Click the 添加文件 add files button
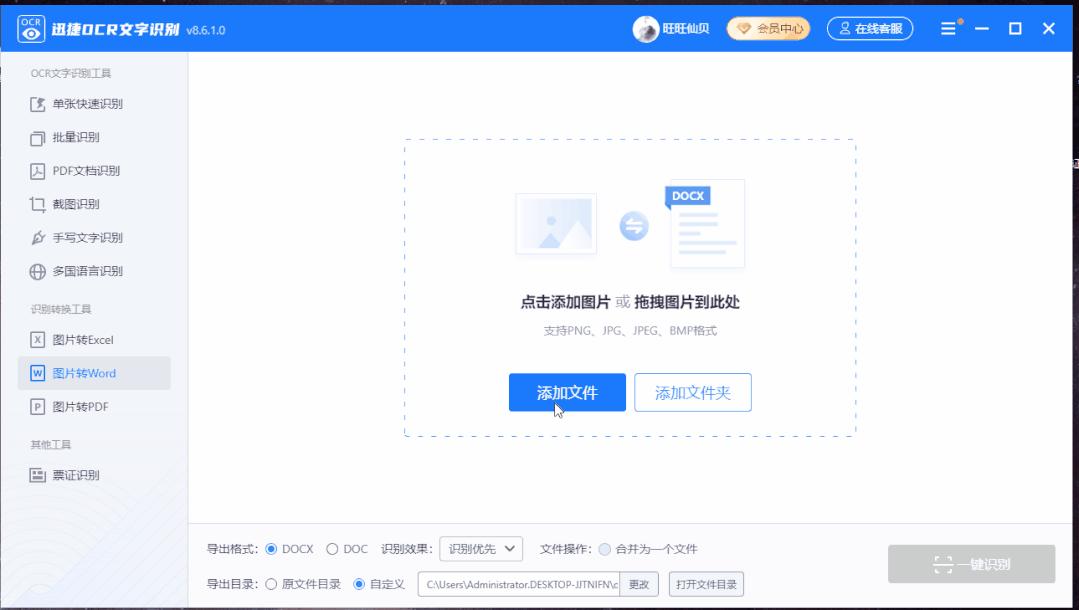The height and width of the screenshot is (610, 1079). click(567, 392)
